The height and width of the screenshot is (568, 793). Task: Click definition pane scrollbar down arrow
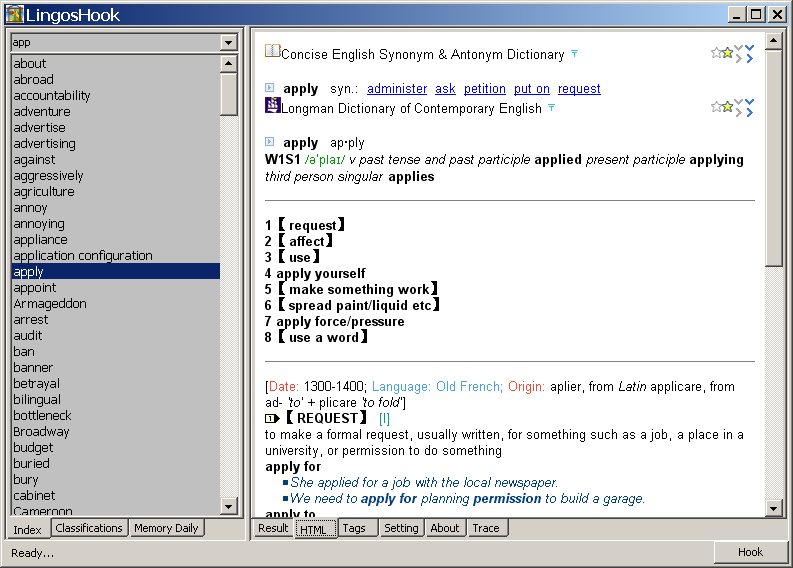click(x=774, y=508)
